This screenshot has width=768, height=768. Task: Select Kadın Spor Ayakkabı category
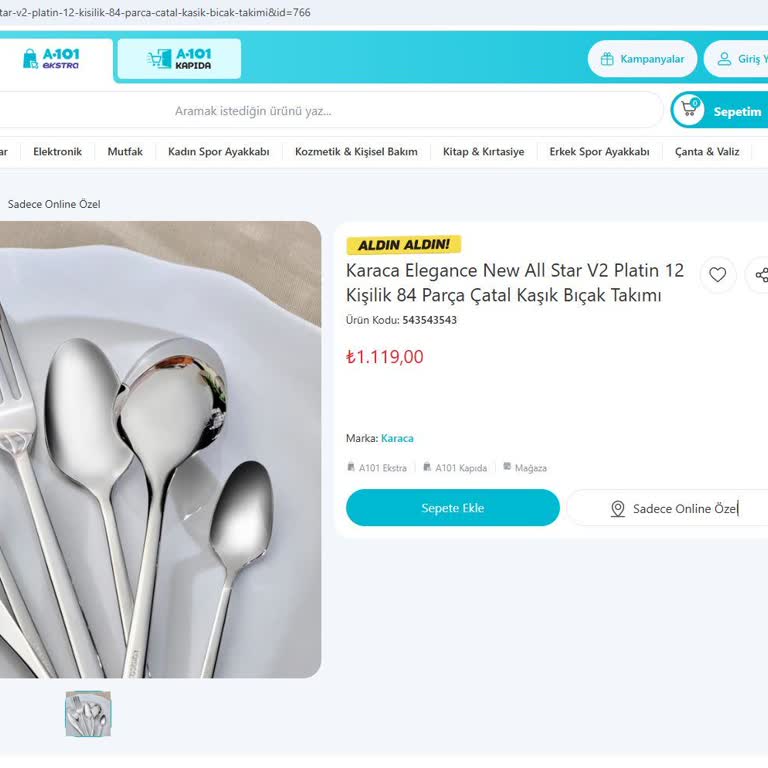tap(218, 152)
